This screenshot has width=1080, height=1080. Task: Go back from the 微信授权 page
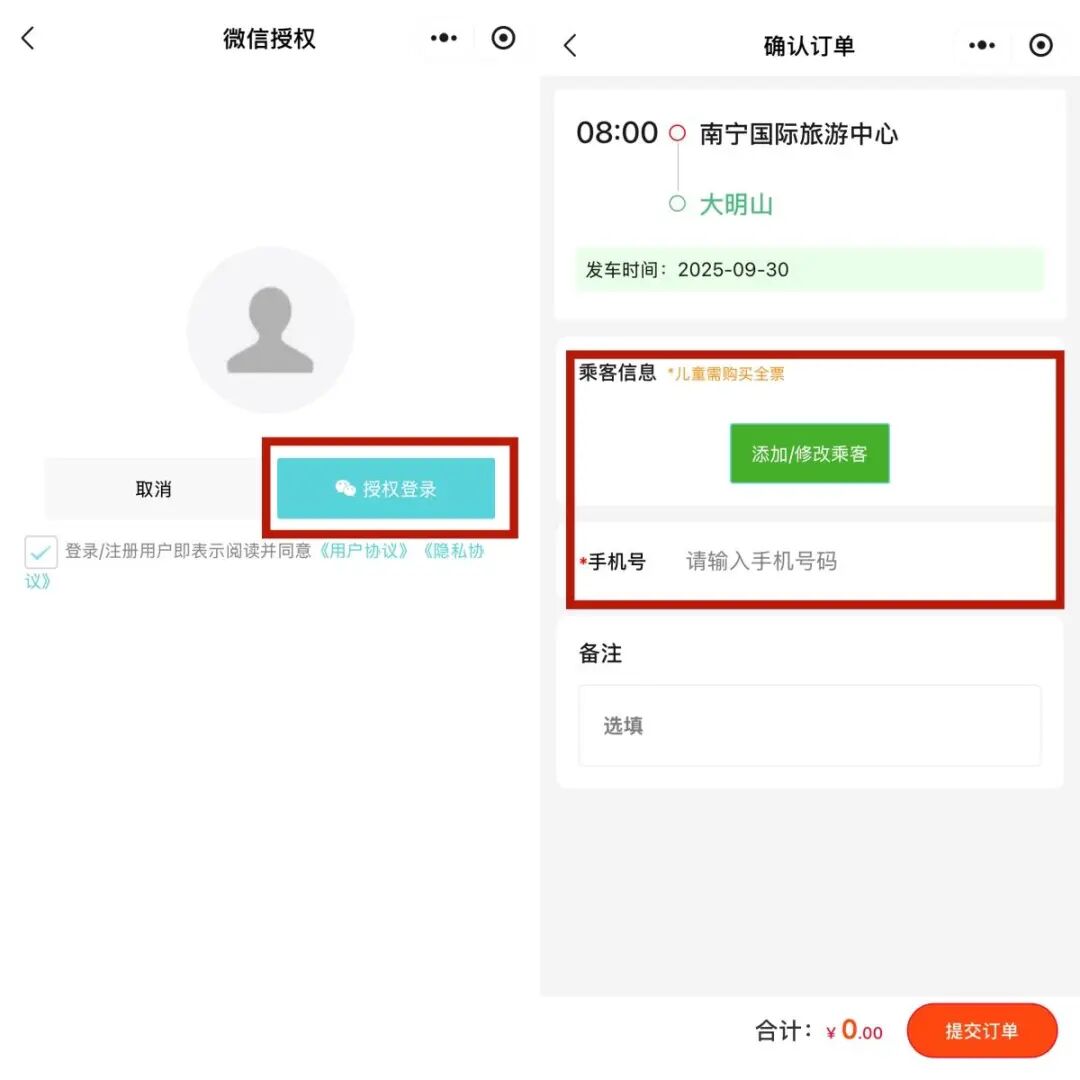[x=28, y=39]
